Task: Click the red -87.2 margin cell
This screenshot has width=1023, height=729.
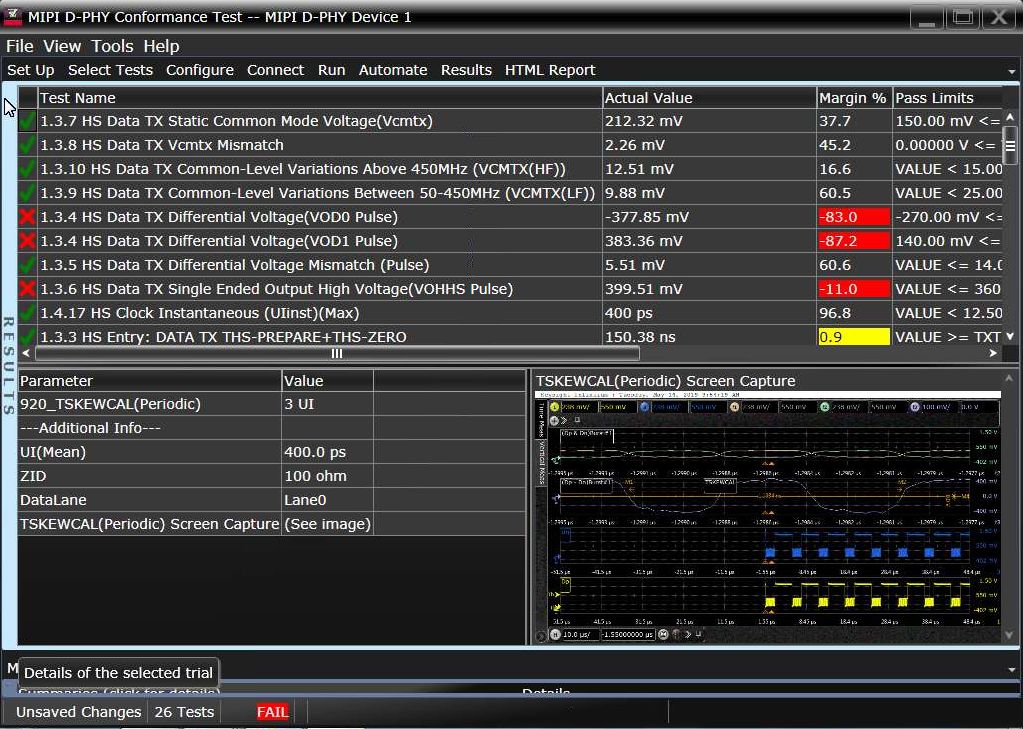Action: tap(852, 241)
